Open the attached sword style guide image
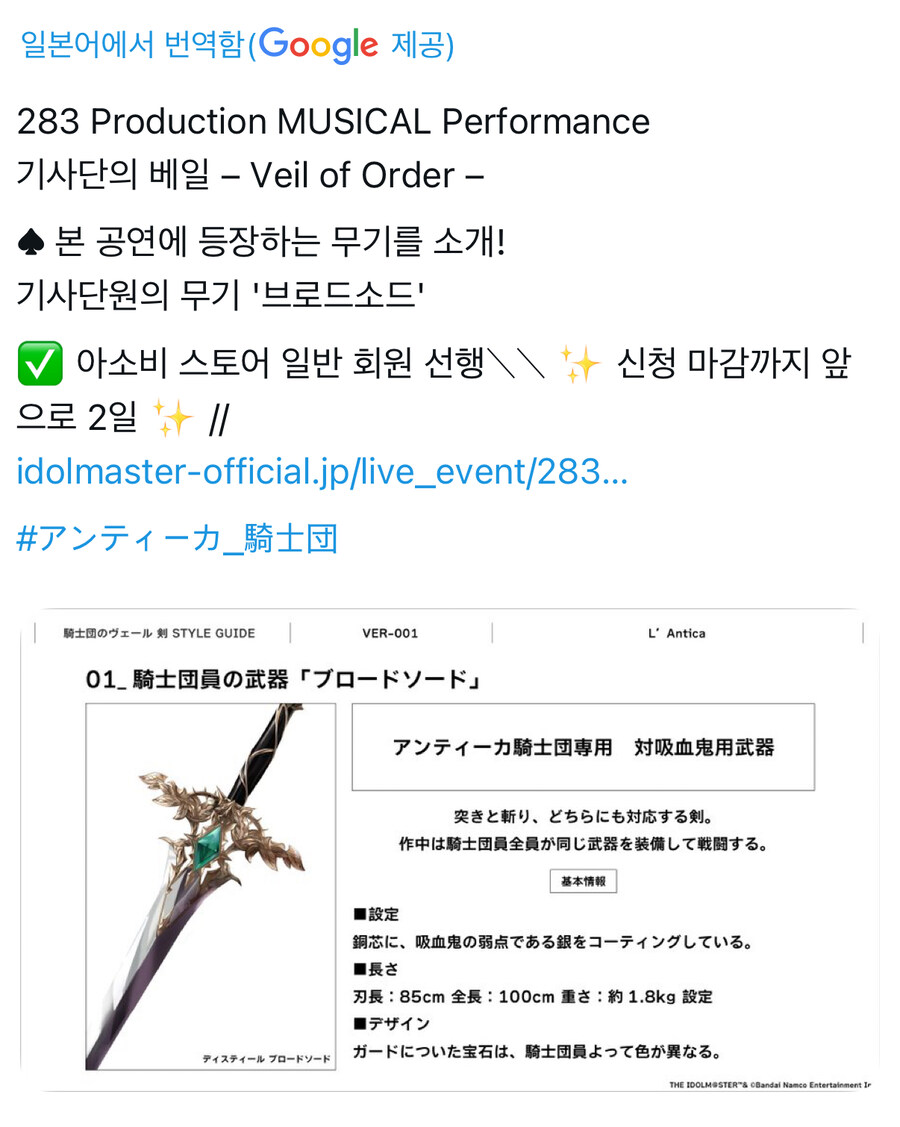 (450, 850)
